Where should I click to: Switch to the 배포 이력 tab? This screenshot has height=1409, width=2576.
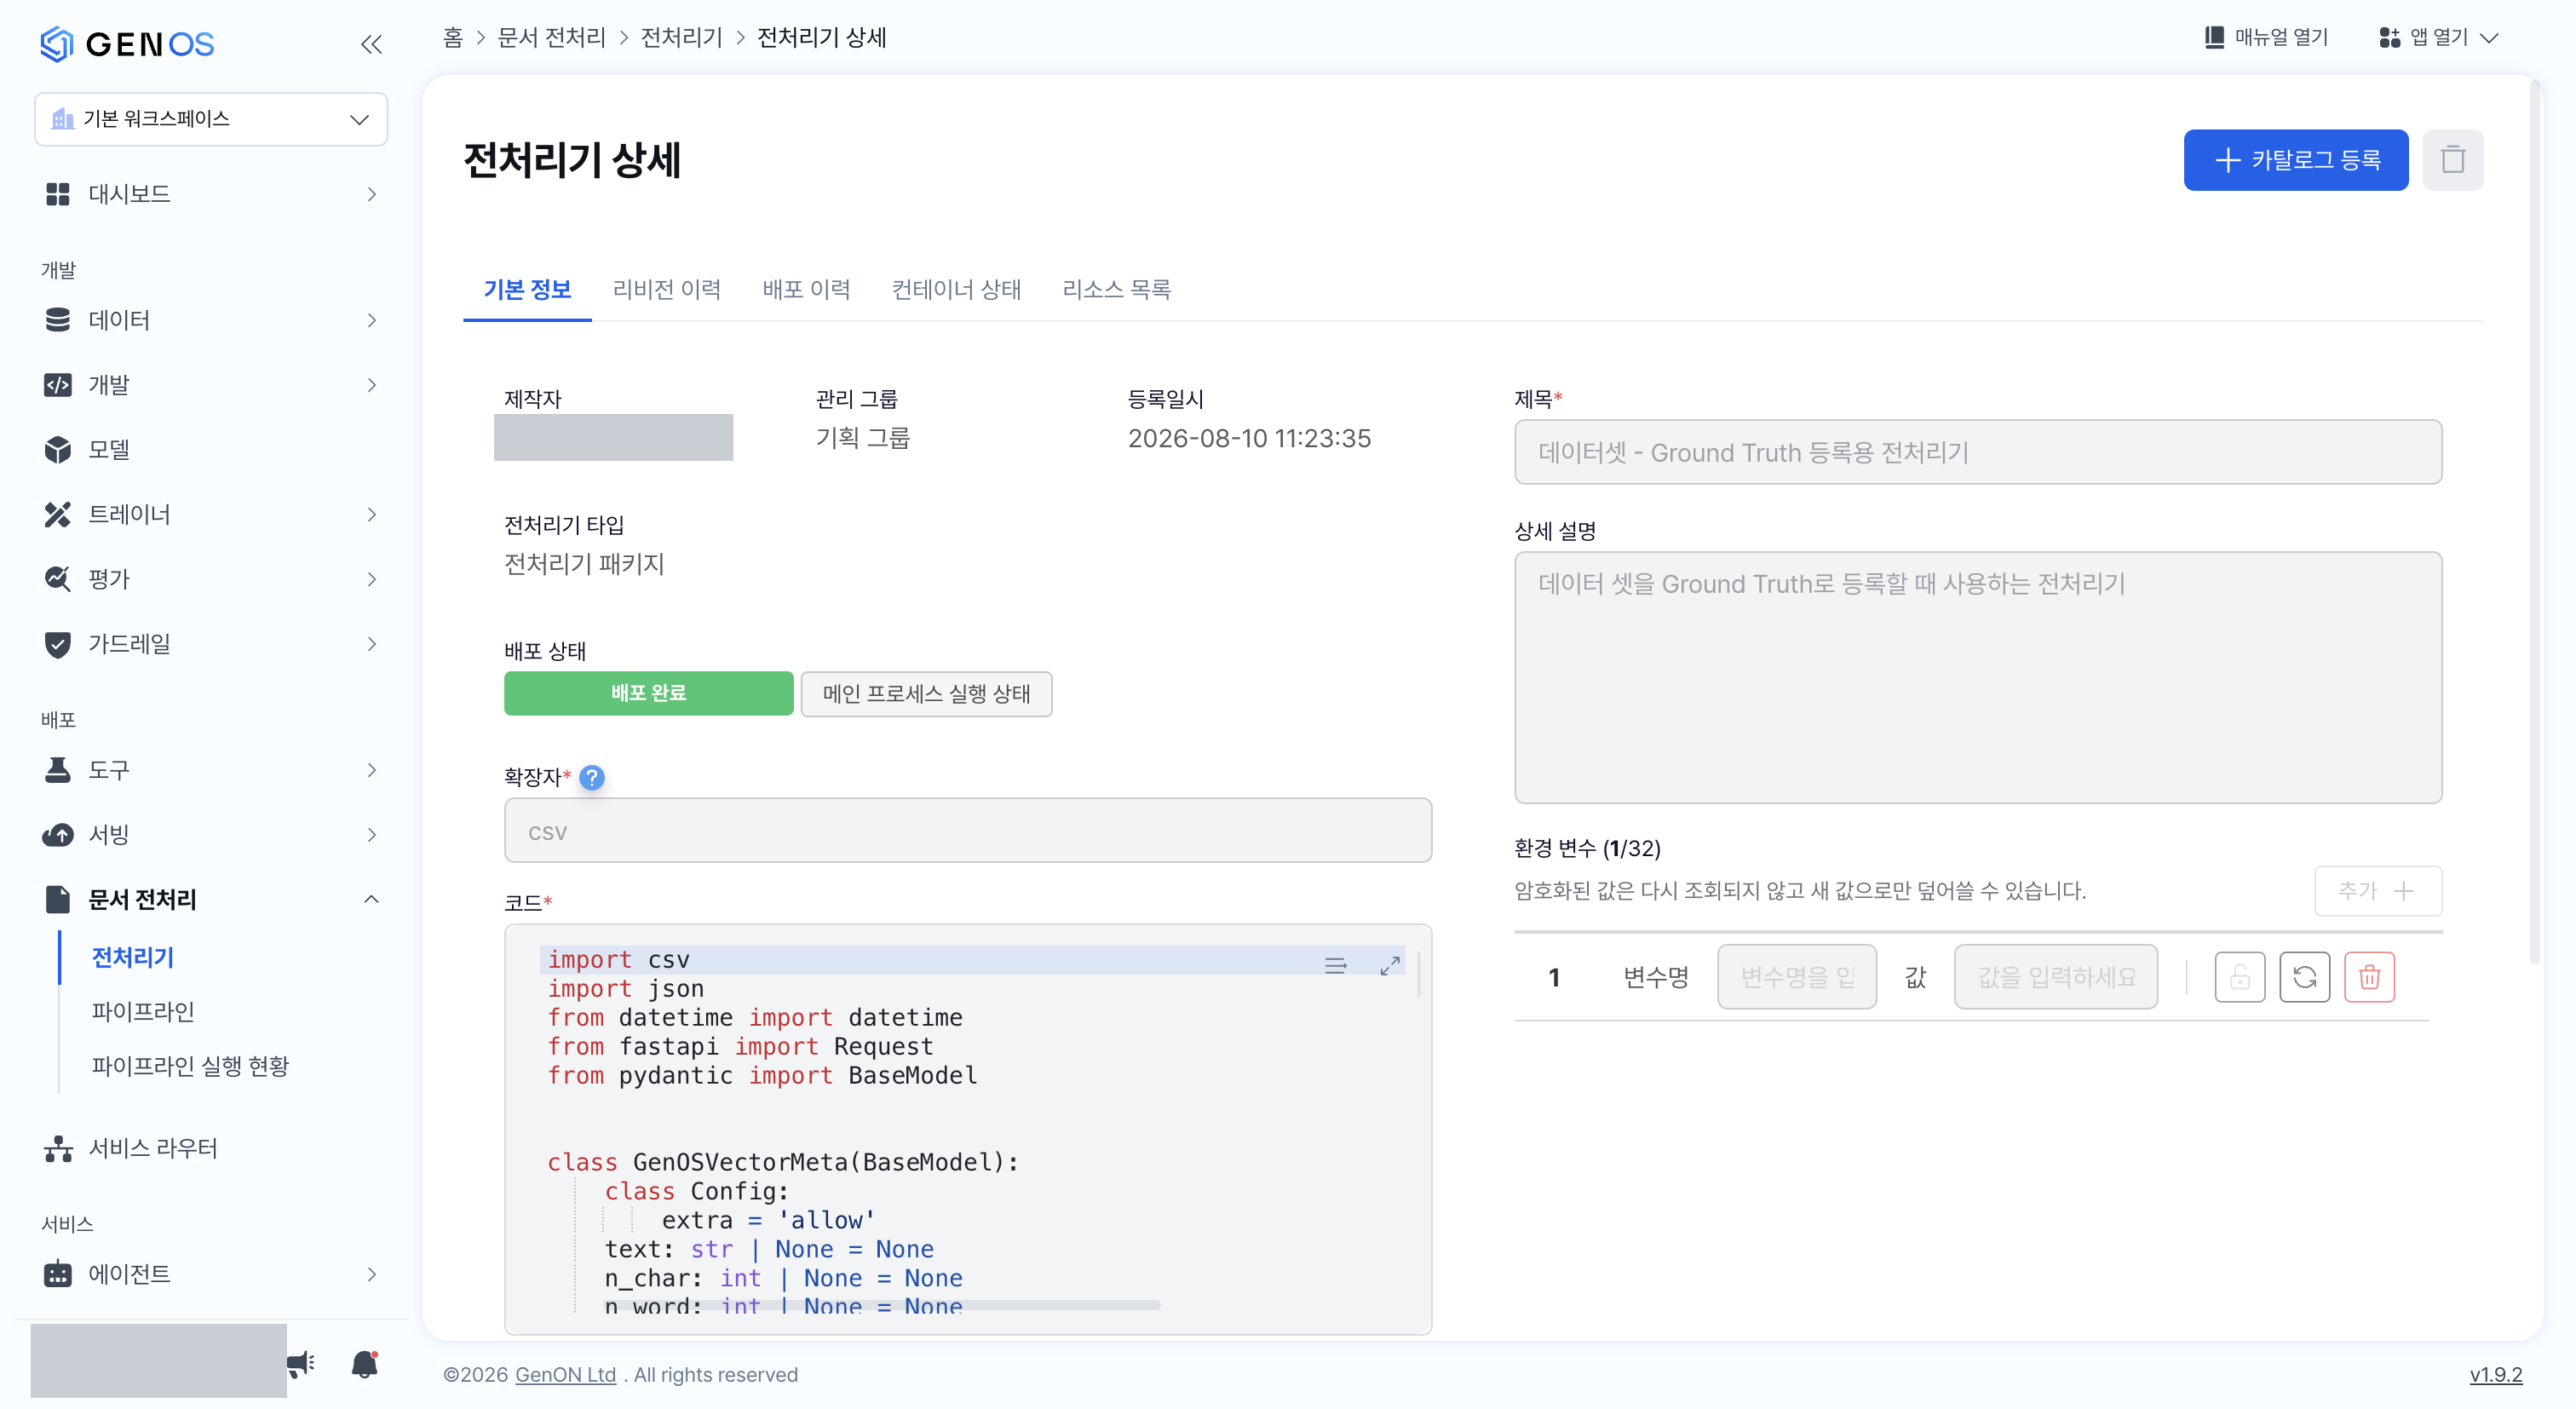click(806, 289)
